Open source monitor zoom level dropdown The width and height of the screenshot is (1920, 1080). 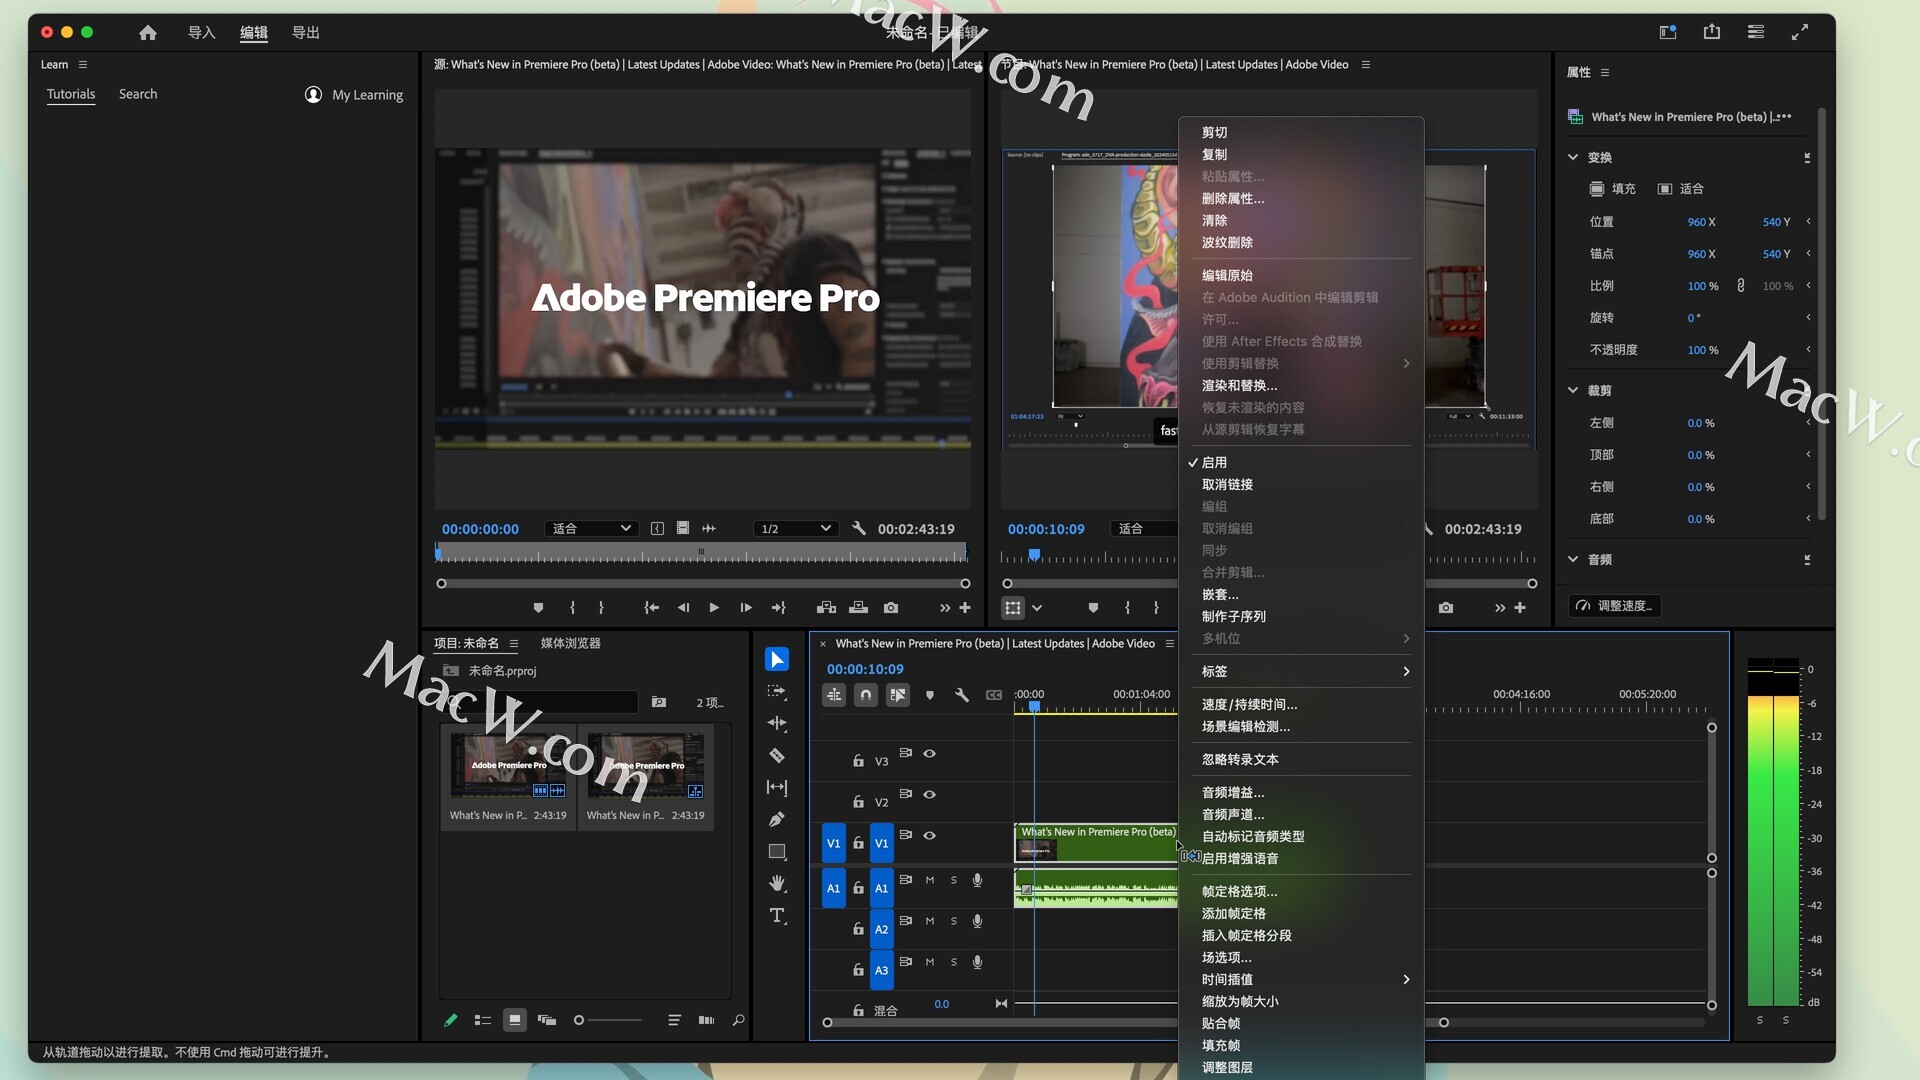[591, 528]
